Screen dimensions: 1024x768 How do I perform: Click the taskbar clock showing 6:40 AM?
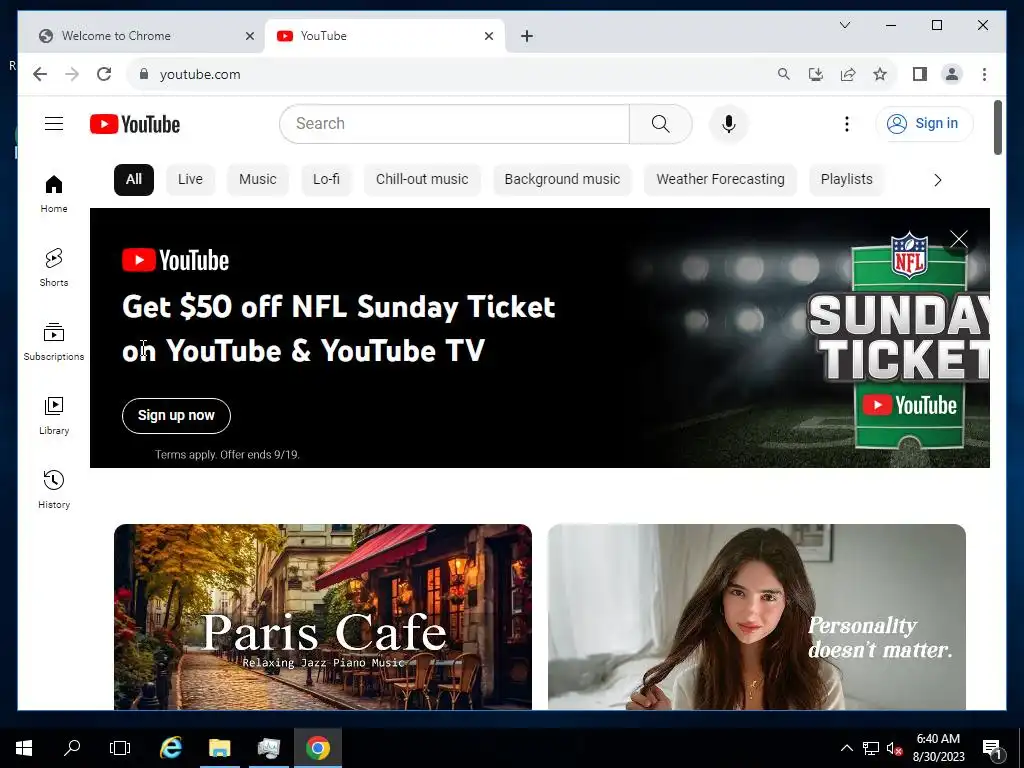pyautogui.click(x=938, y=748)
